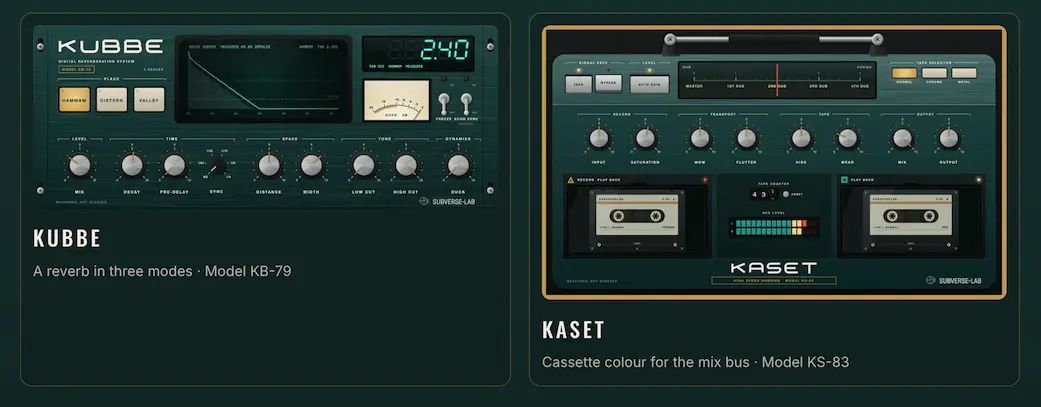The height and width of the screenshot is (407, 1041).
Task: Click the Kaset output-section Mix knob
Action: click(902, 138)
